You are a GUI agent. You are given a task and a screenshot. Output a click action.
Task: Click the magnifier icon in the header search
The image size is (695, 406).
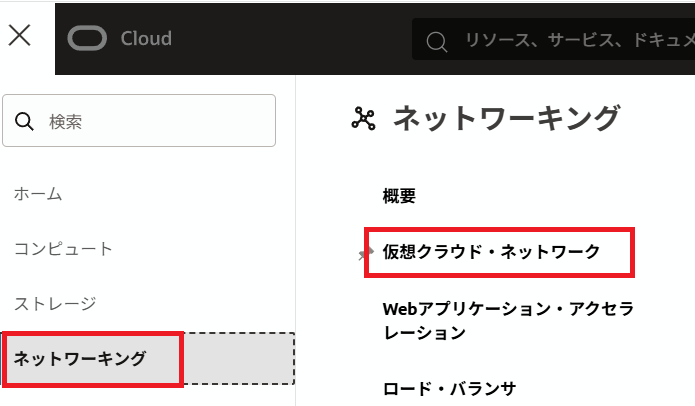tap(436, 41)
